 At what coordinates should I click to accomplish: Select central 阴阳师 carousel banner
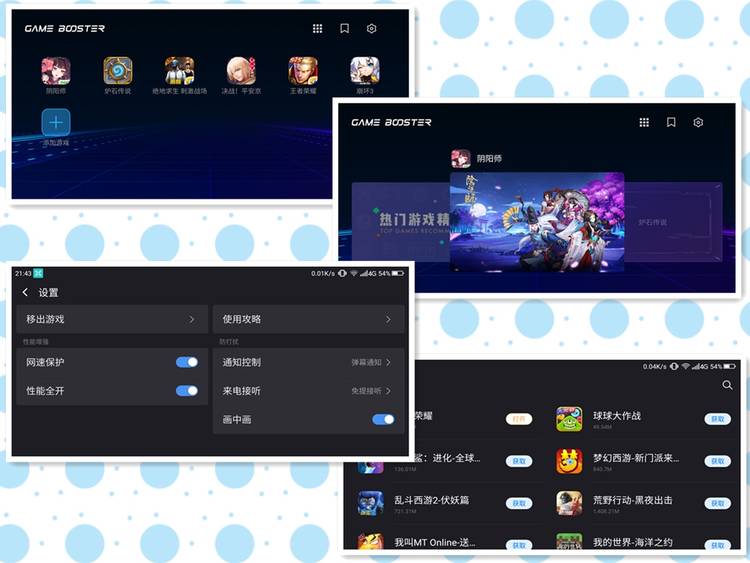click(x=537, y=222)
